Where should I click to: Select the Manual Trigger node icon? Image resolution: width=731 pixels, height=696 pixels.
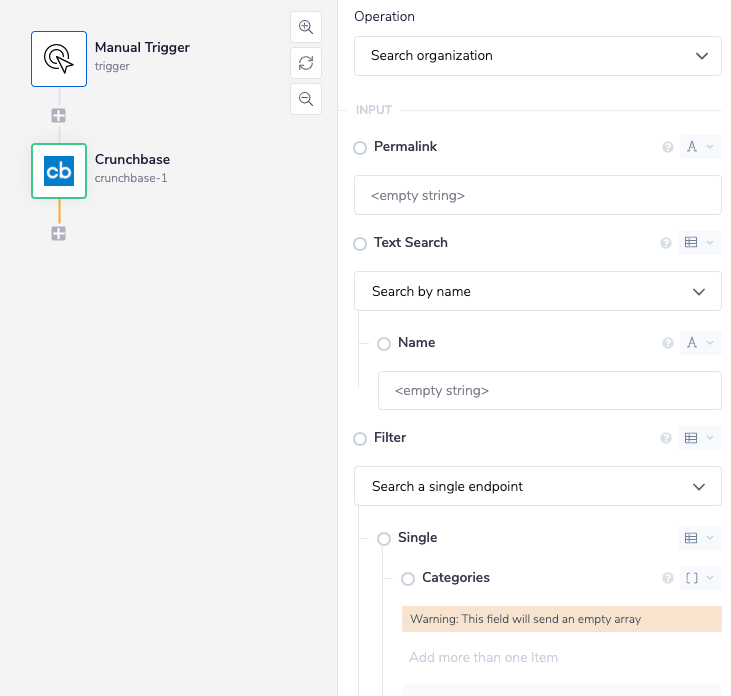59,59
